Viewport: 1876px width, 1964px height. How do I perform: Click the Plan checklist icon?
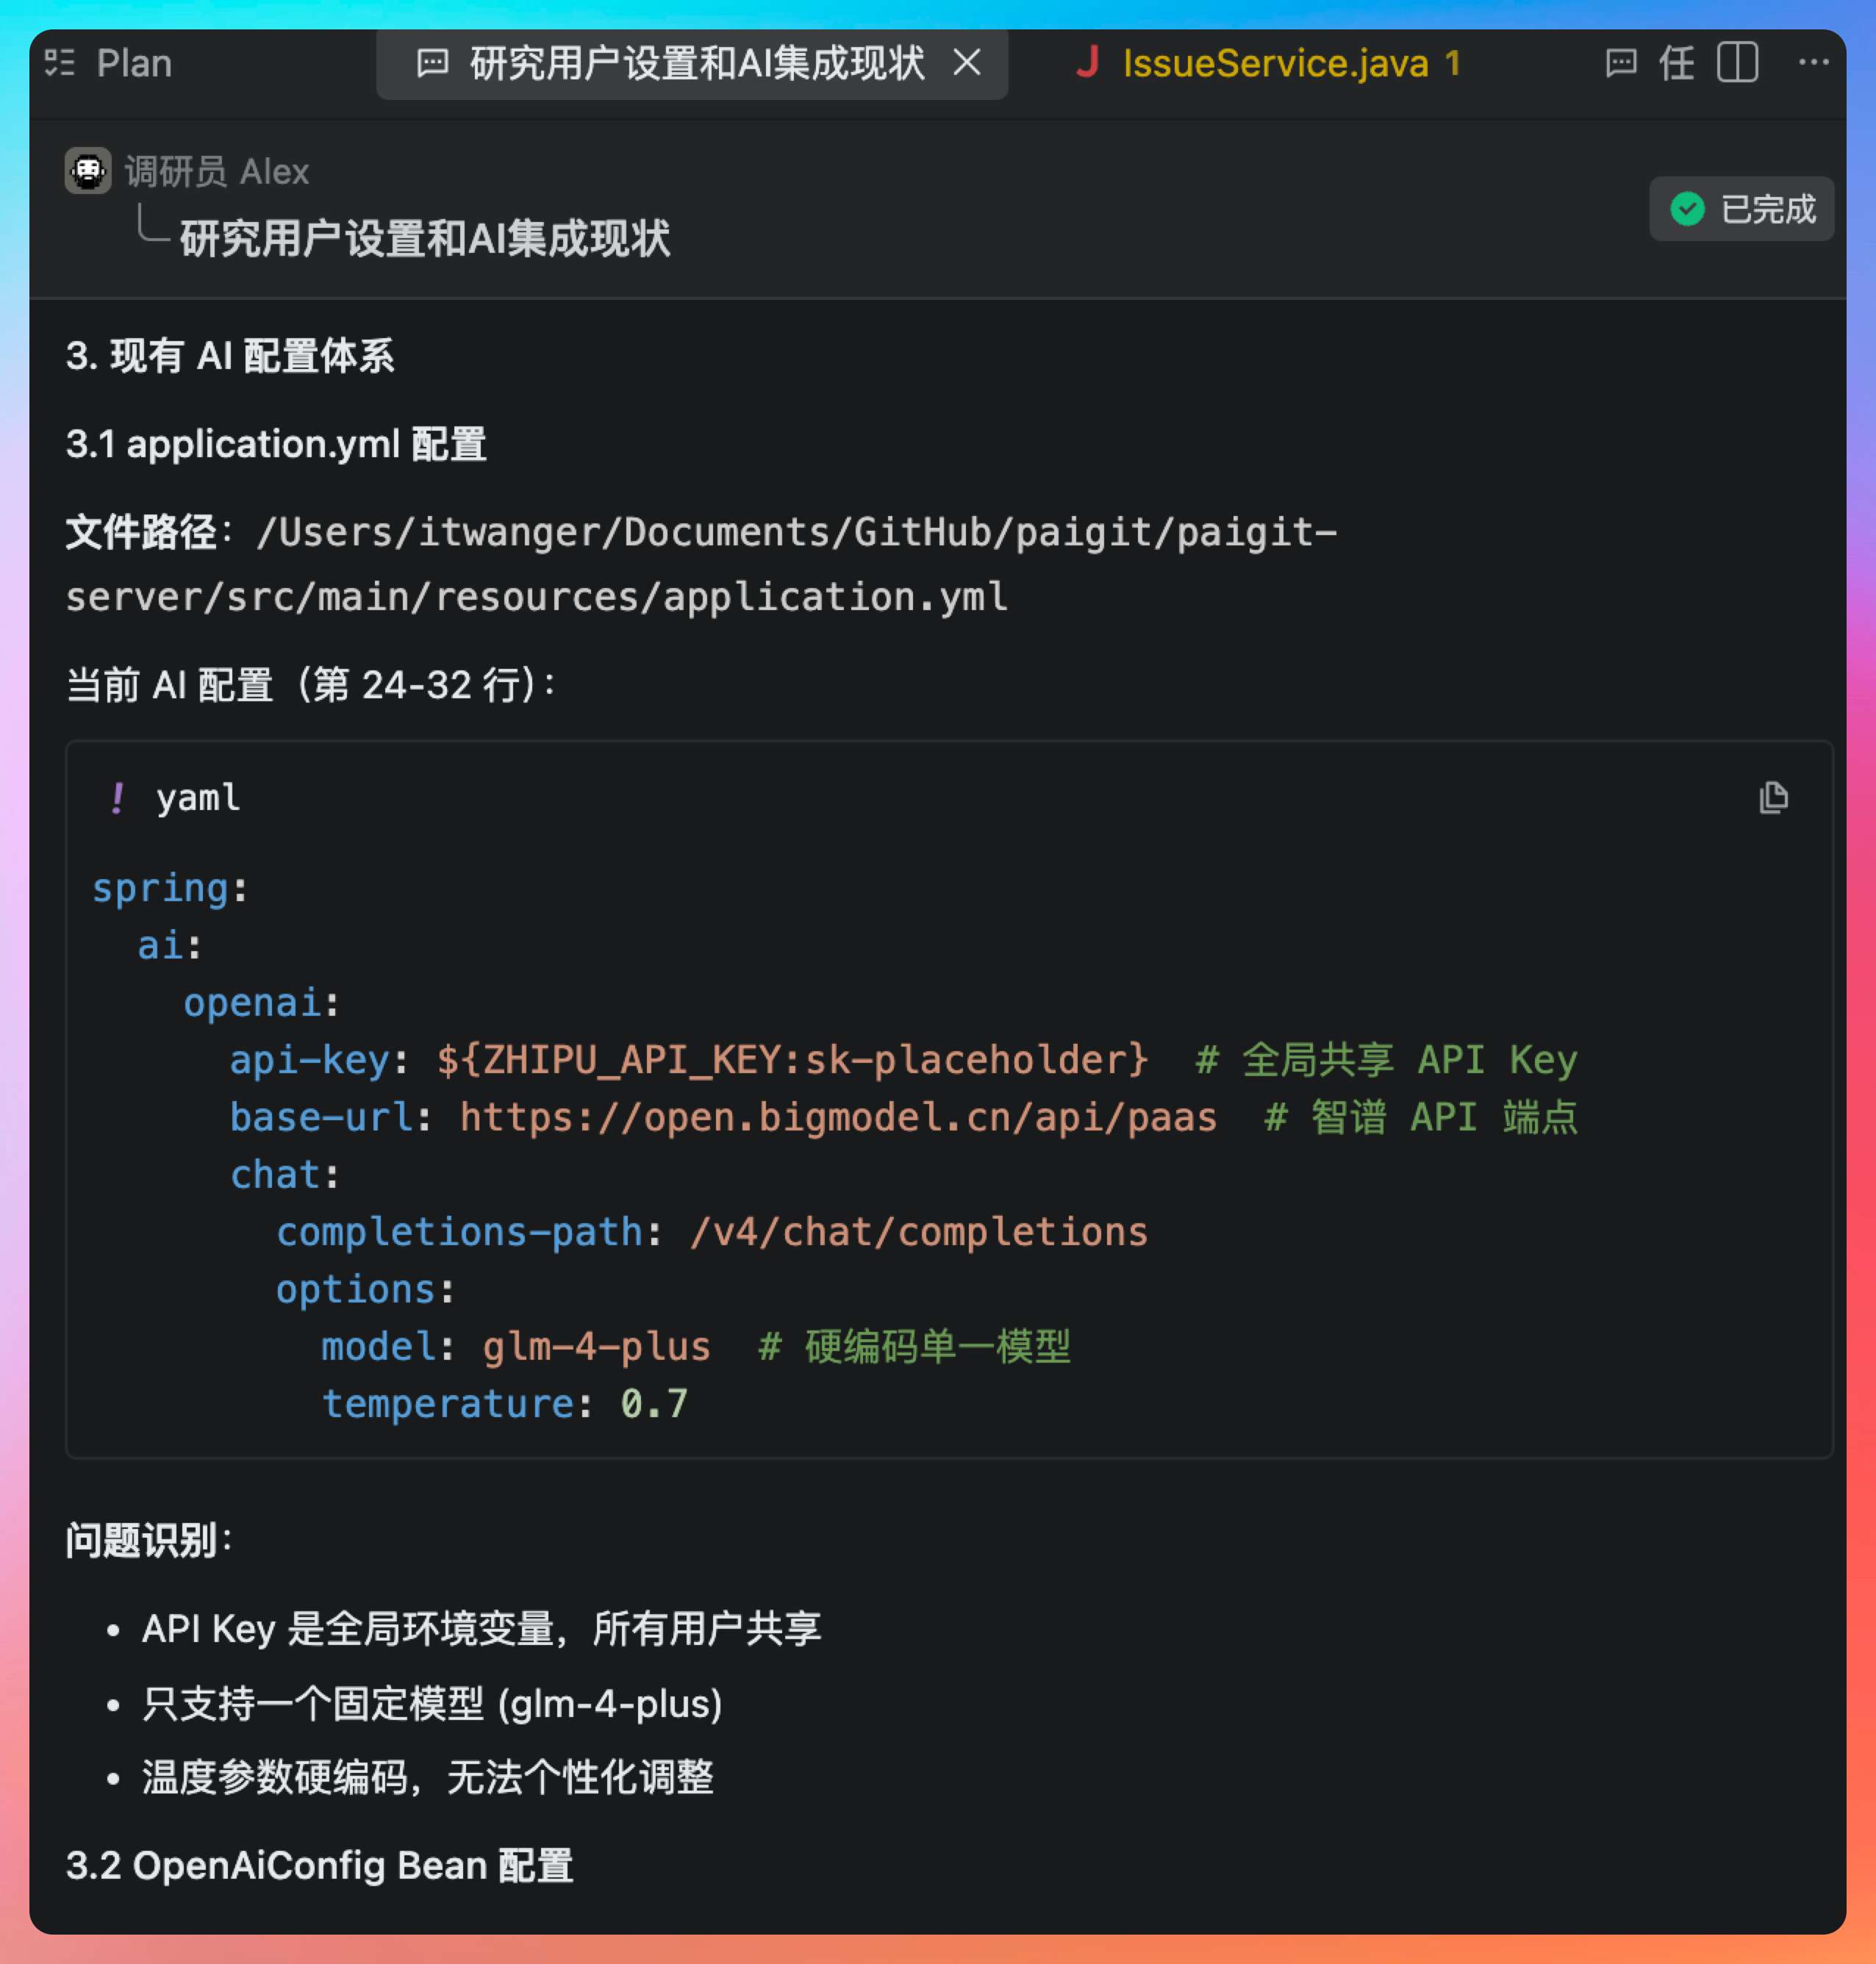(60, 63)
